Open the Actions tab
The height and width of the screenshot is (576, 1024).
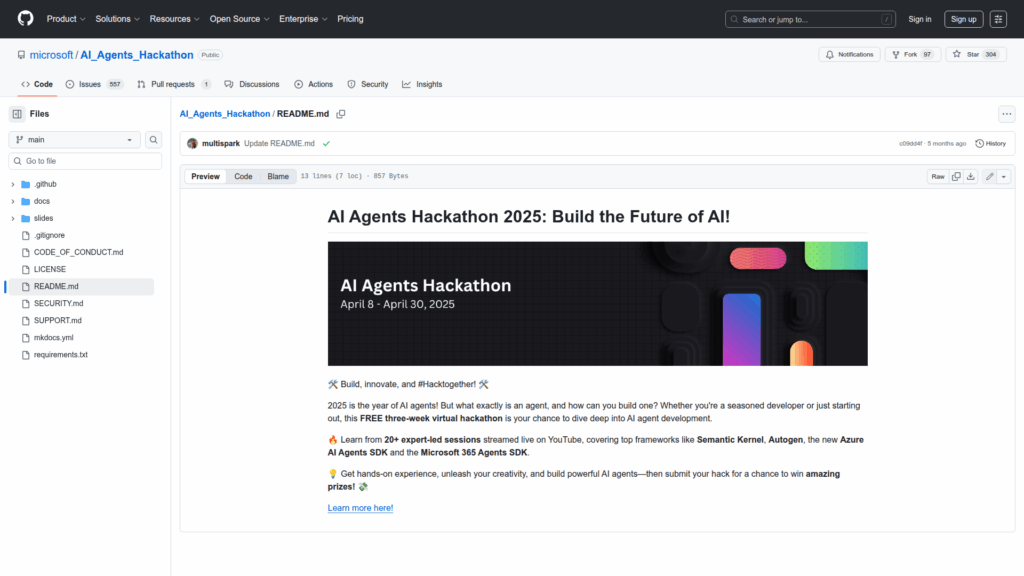point(313,84)
